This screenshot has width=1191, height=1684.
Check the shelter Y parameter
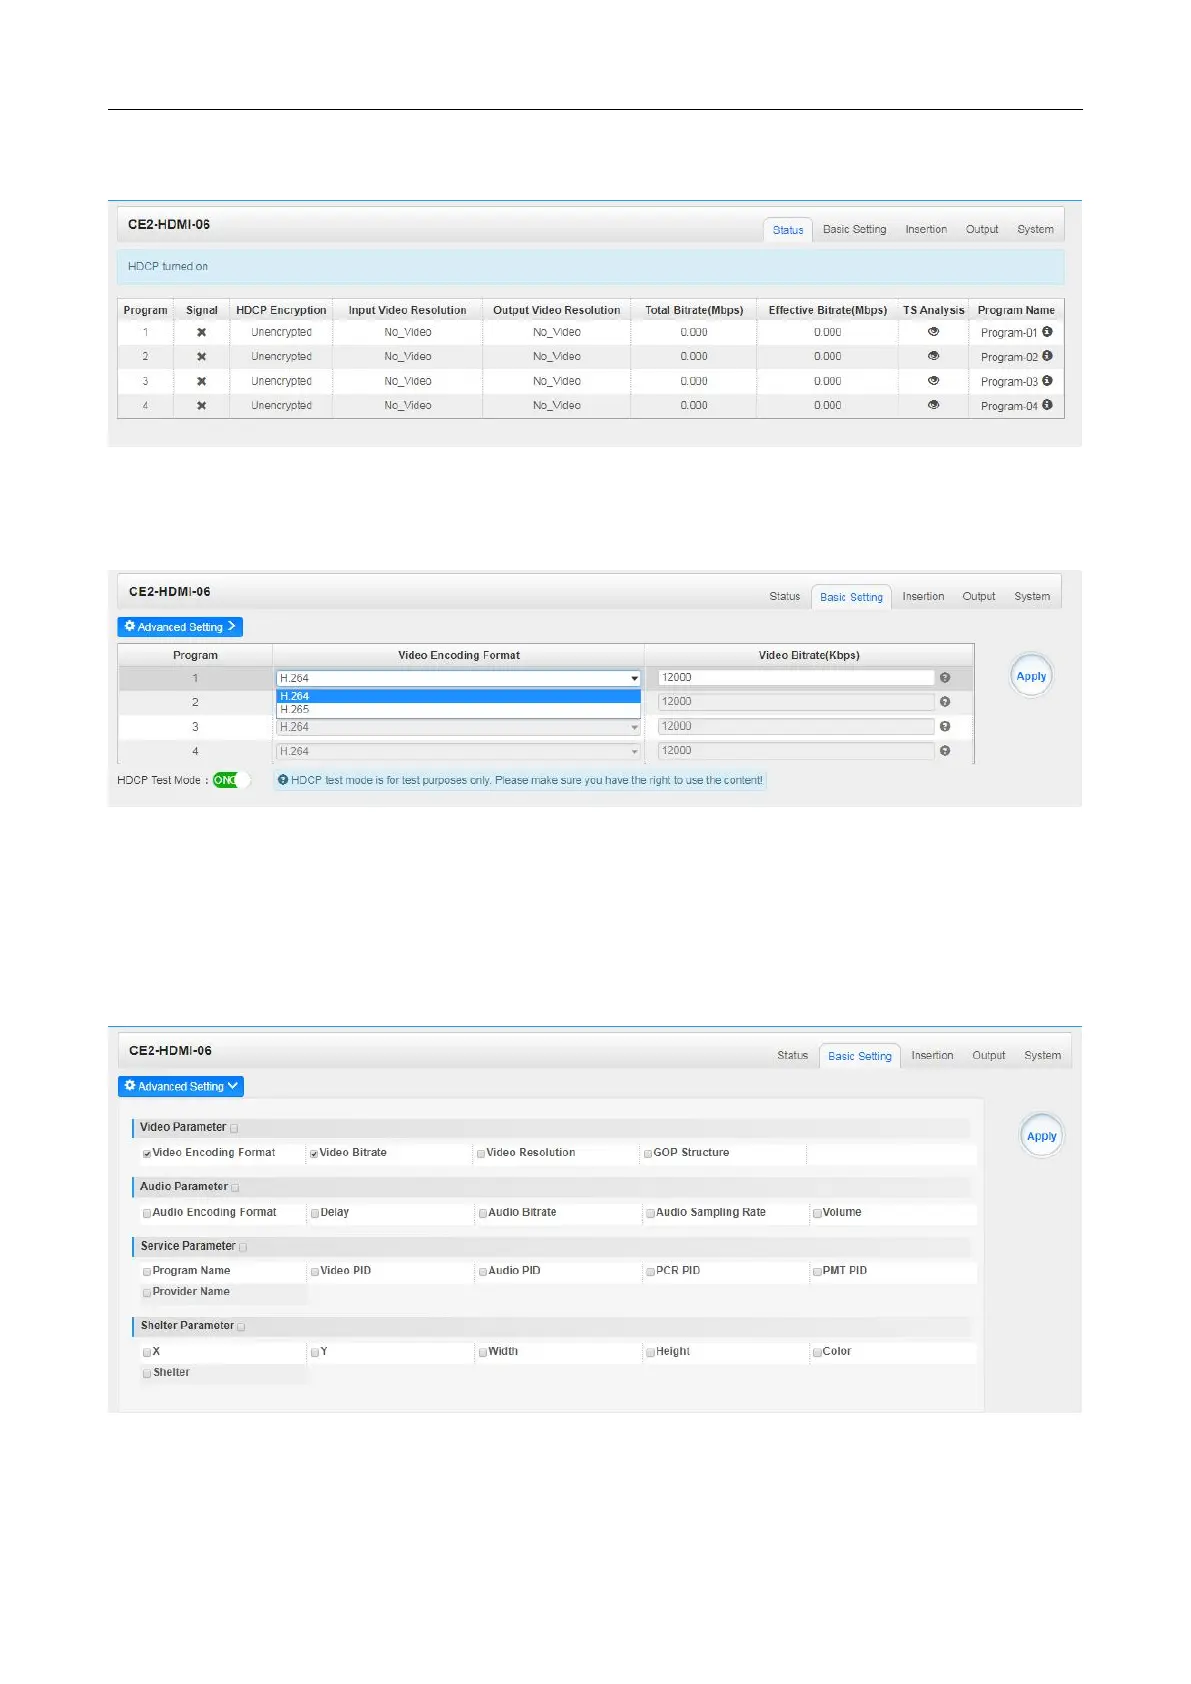(x=315, y=1352)
